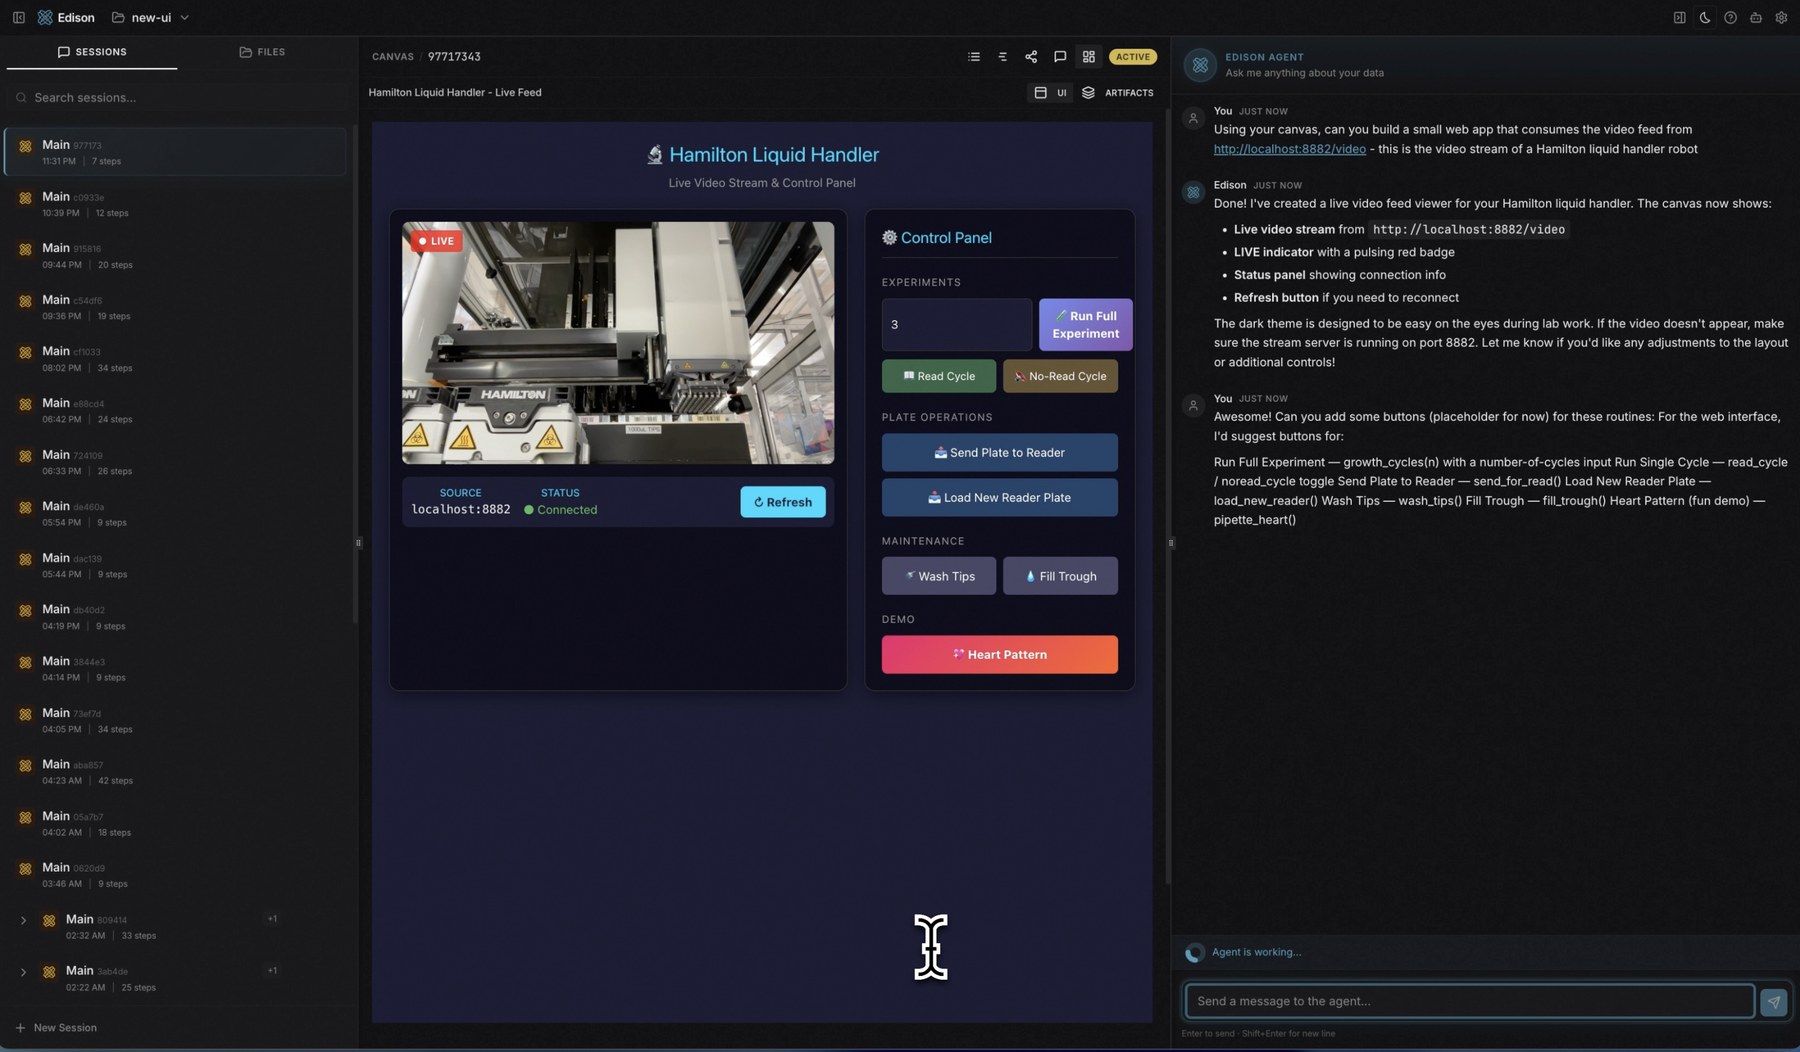
Task: Click the list view icon on canvas toolbar
Action: point(973,56)
